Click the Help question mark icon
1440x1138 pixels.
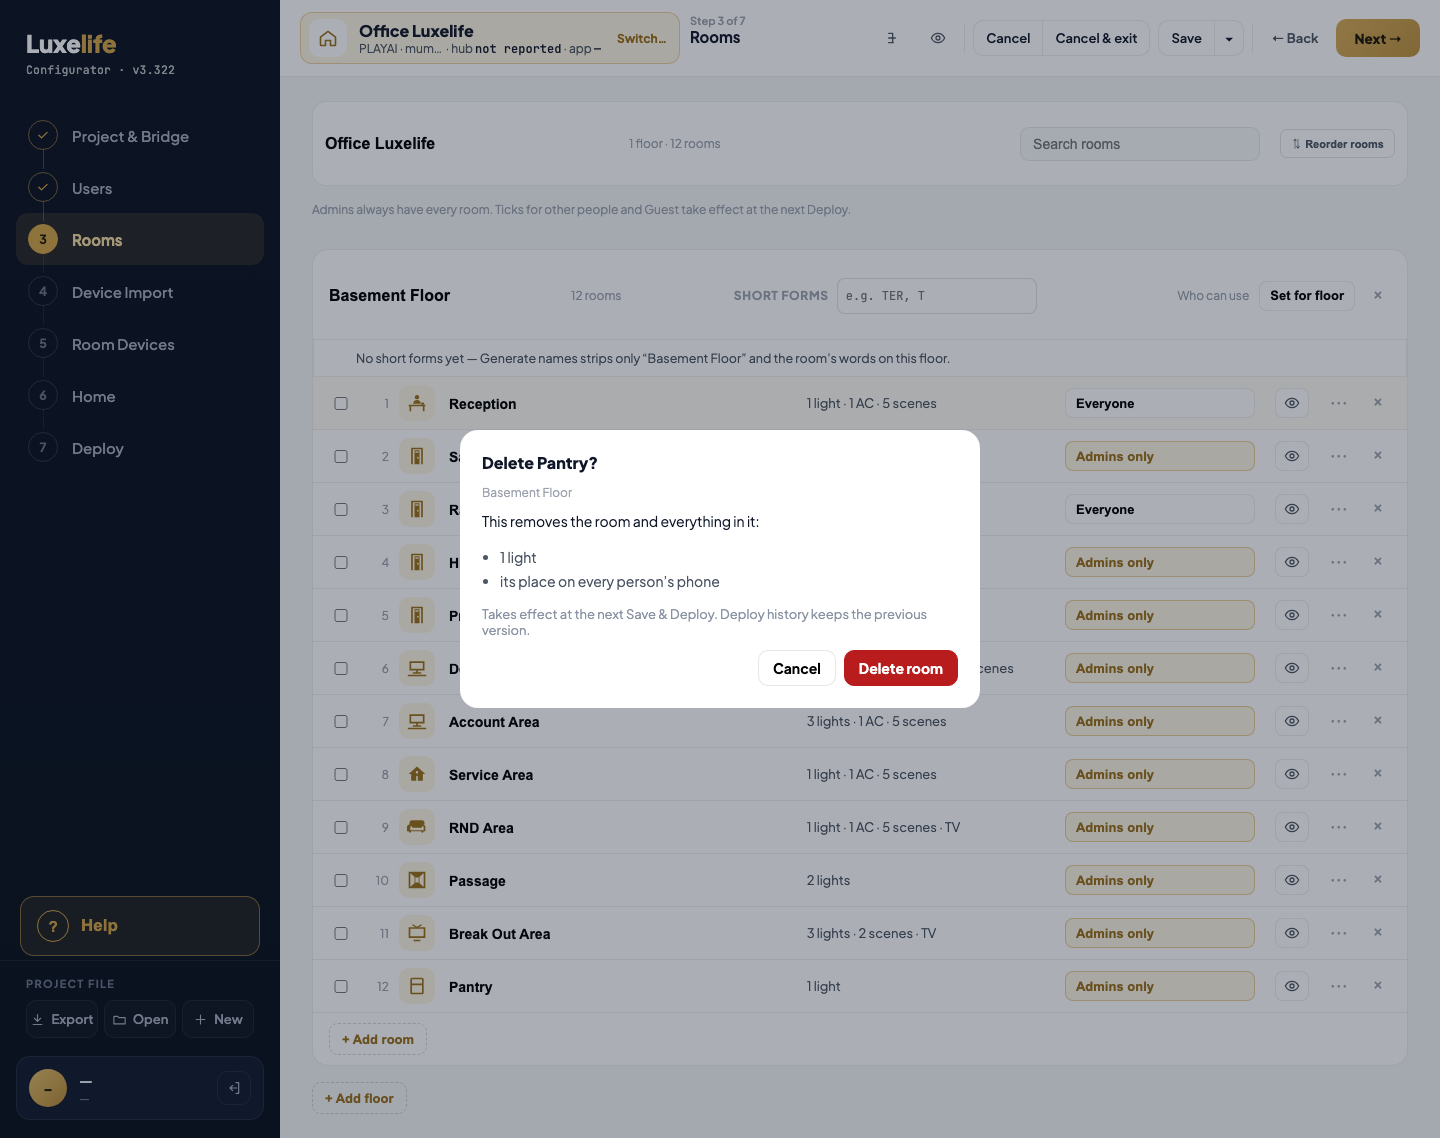click(53, 926)
